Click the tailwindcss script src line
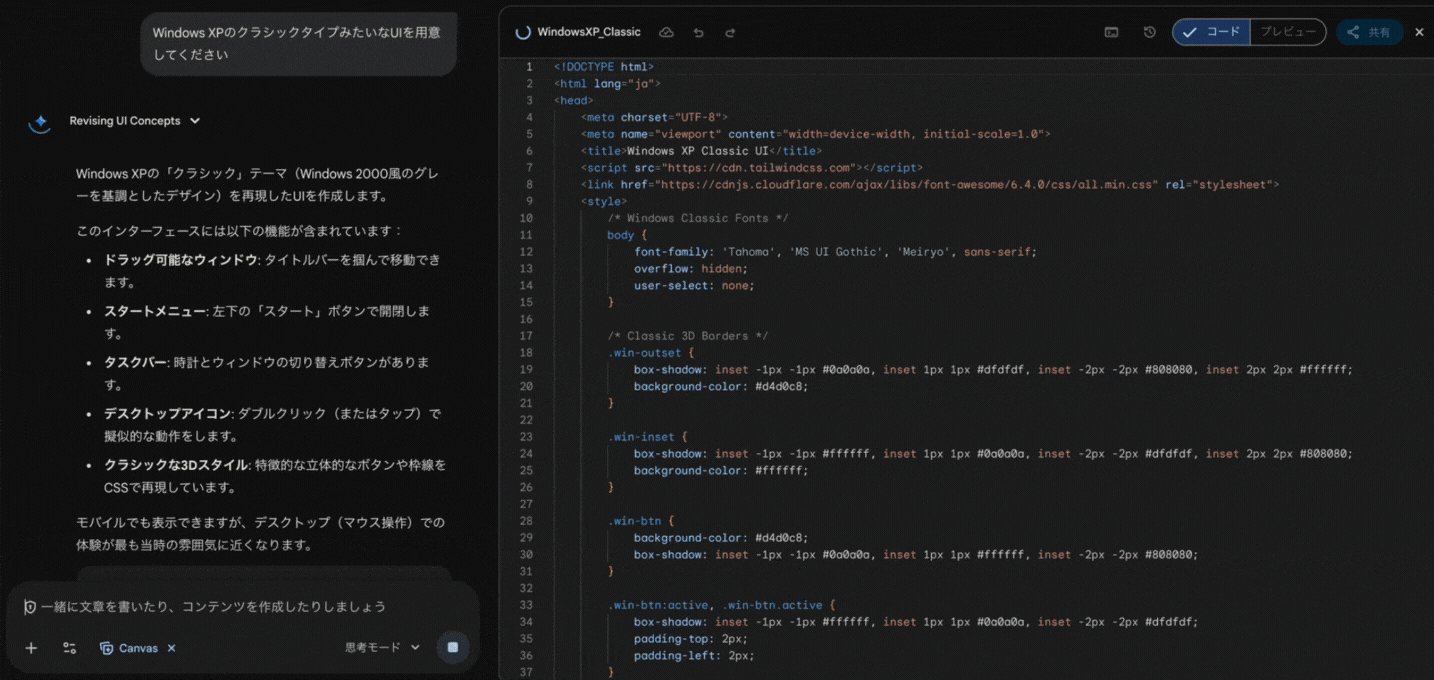Screen dimensions: 1434x680 coord(751,168)
